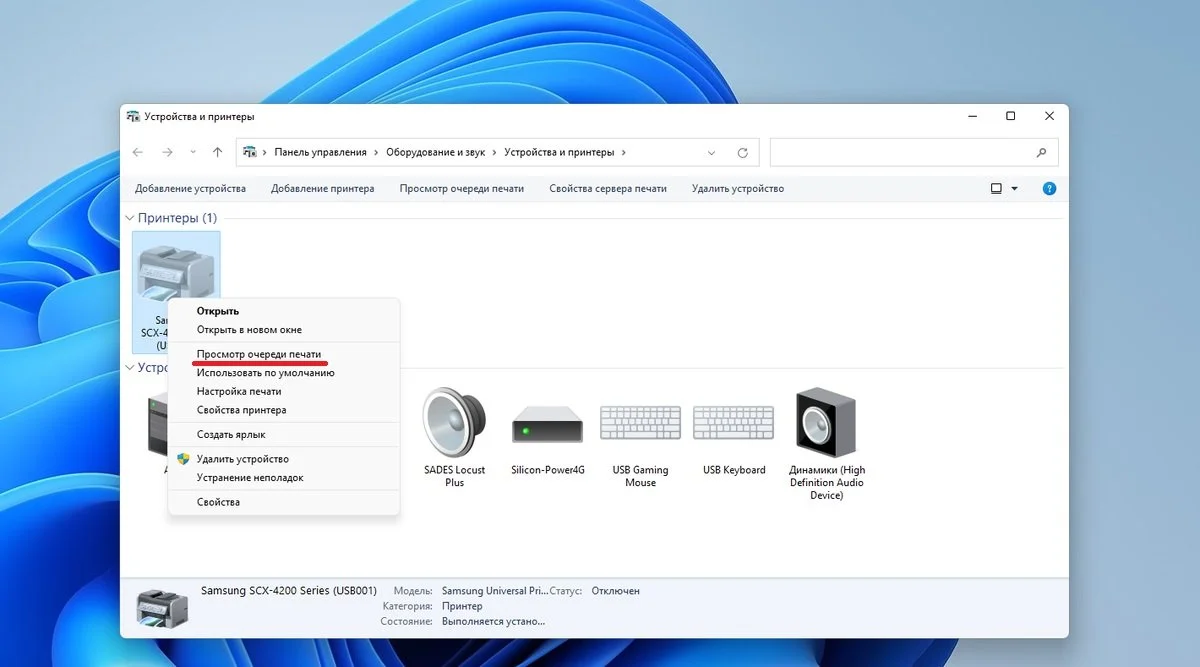The height and width of the screenshot is (667, 1200).
Task: Click Оборудование и звук breadcrumb link
Action: click(435, 153)
